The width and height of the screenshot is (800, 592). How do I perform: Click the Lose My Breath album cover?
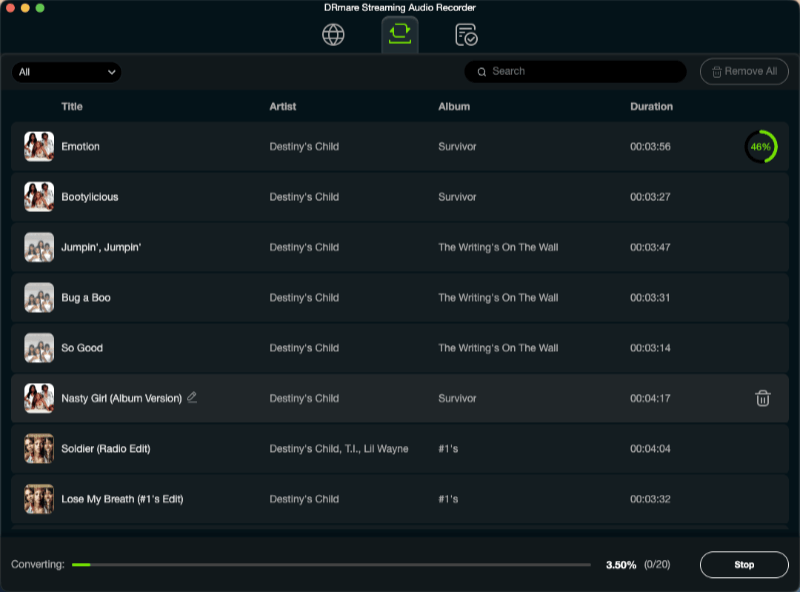pos(39,499)
